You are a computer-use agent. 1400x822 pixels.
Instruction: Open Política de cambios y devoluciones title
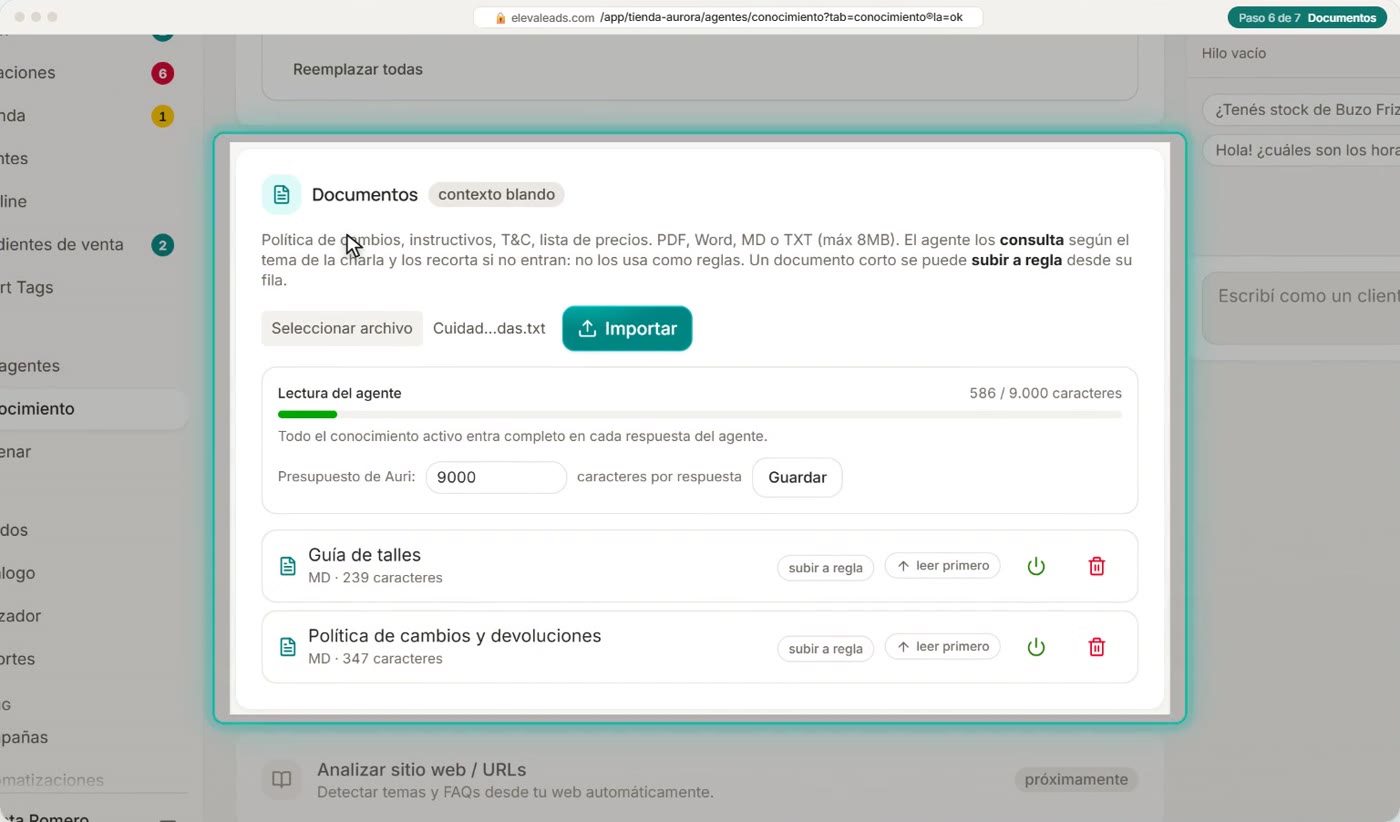[454, 636]
